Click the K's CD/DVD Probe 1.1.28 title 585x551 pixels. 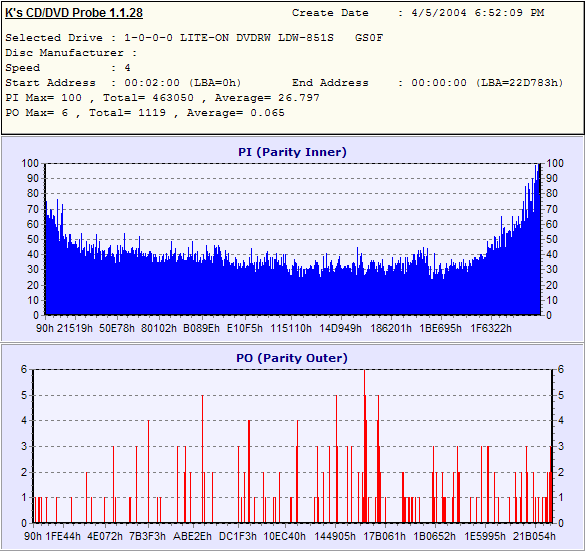pos(74,13)
